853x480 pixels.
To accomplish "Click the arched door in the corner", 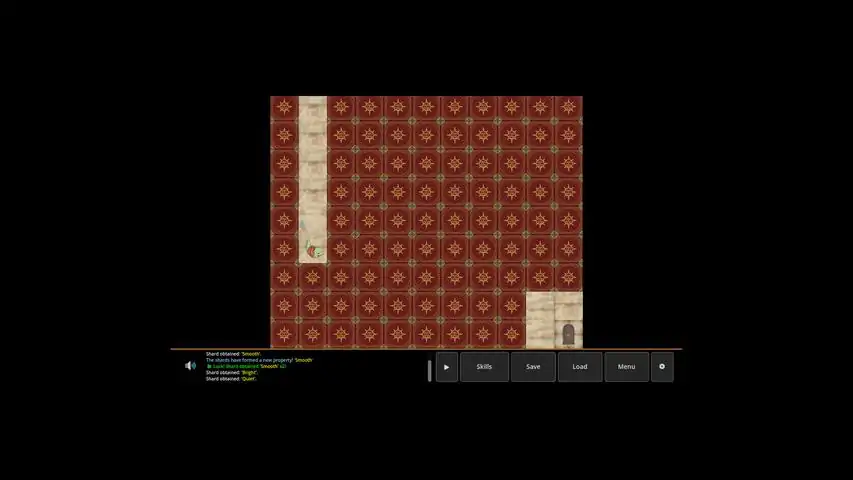I will pos(568,334).
